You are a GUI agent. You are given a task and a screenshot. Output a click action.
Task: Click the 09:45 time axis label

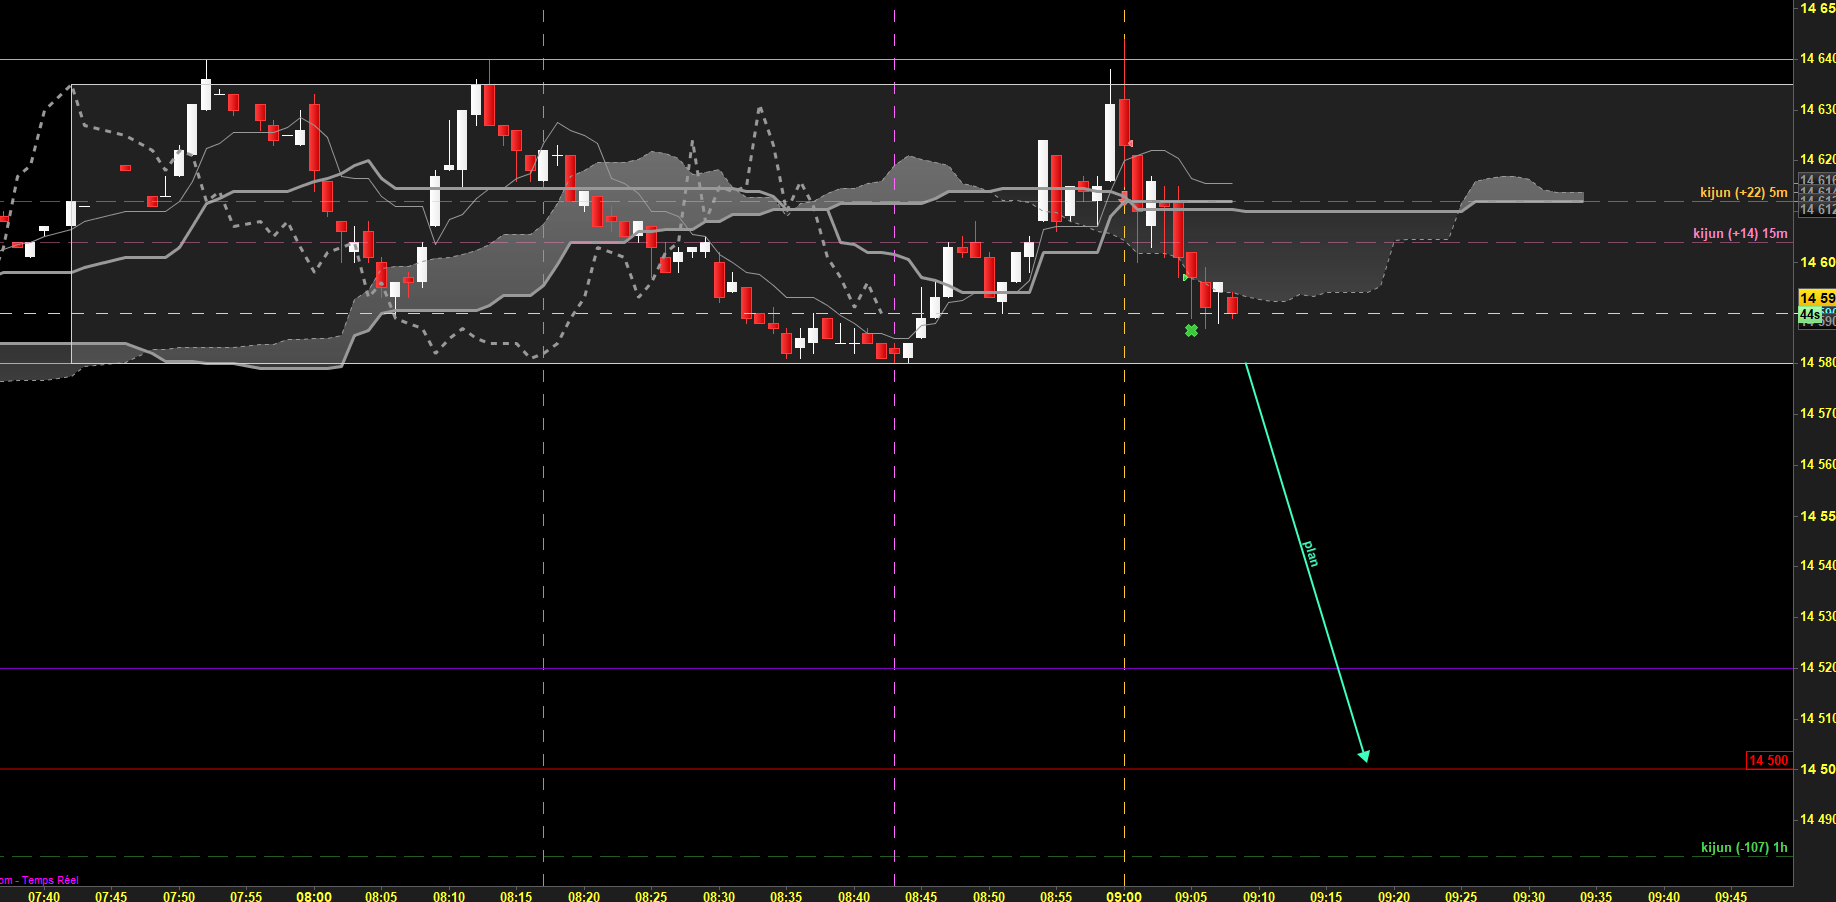(1731, 896)
